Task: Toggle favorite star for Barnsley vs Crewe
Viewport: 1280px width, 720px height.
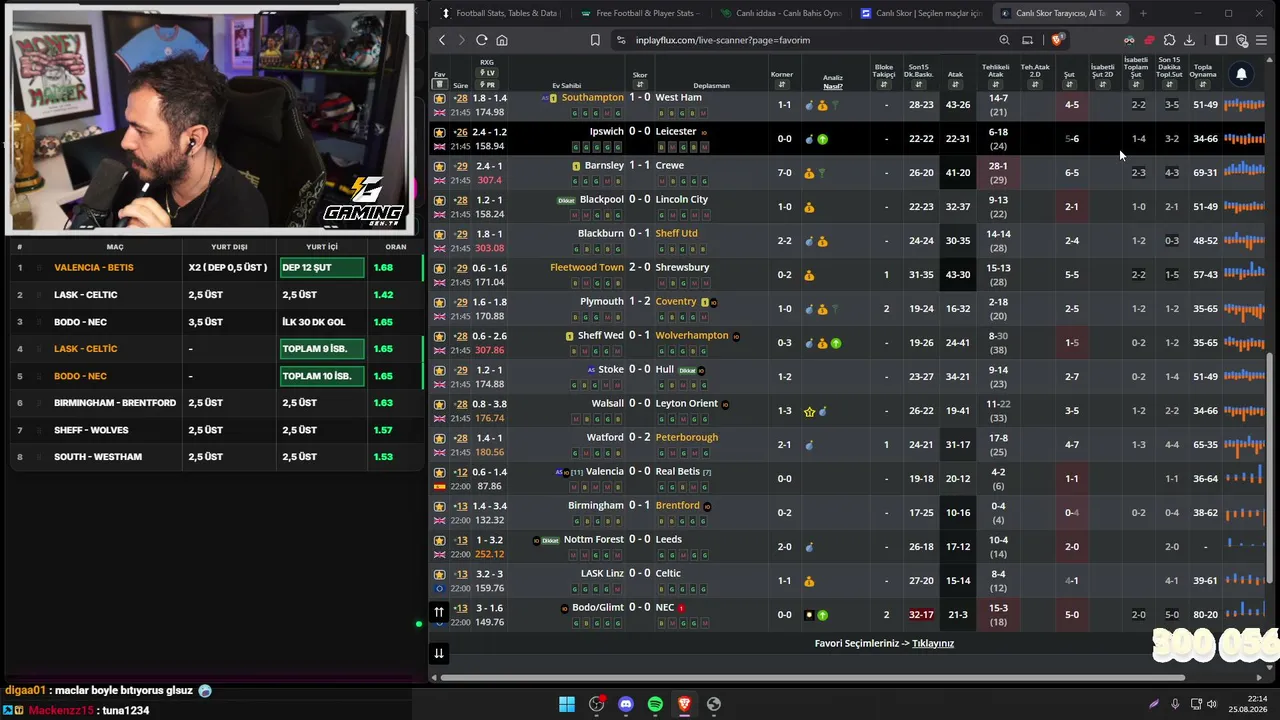Action: pos(439,166)
